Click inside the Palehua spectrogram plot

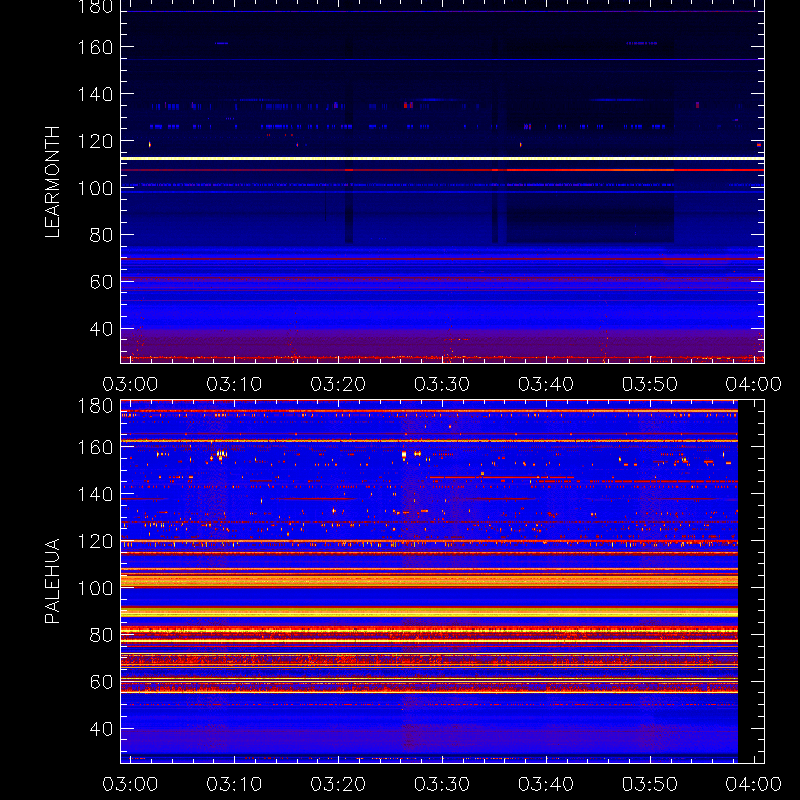coord(442,582)
